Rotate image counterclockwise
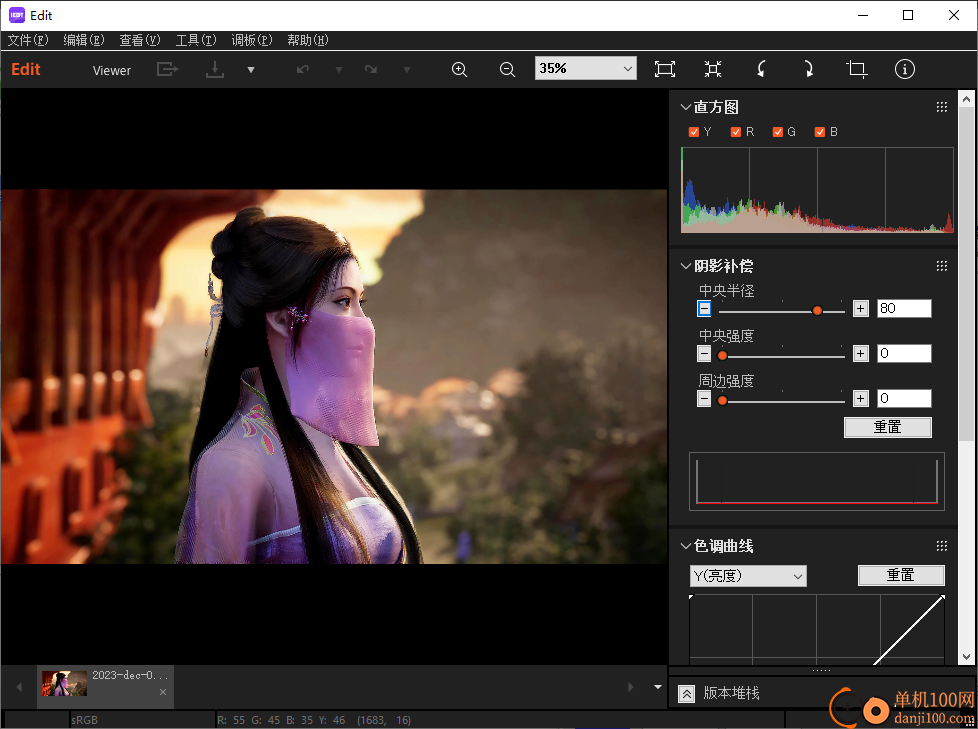 click(761, 69)
